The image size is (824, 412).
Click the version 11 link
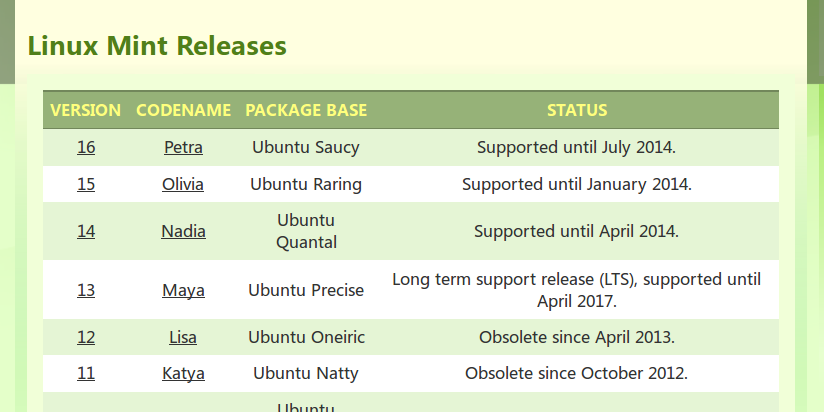[x=86, y=373]
